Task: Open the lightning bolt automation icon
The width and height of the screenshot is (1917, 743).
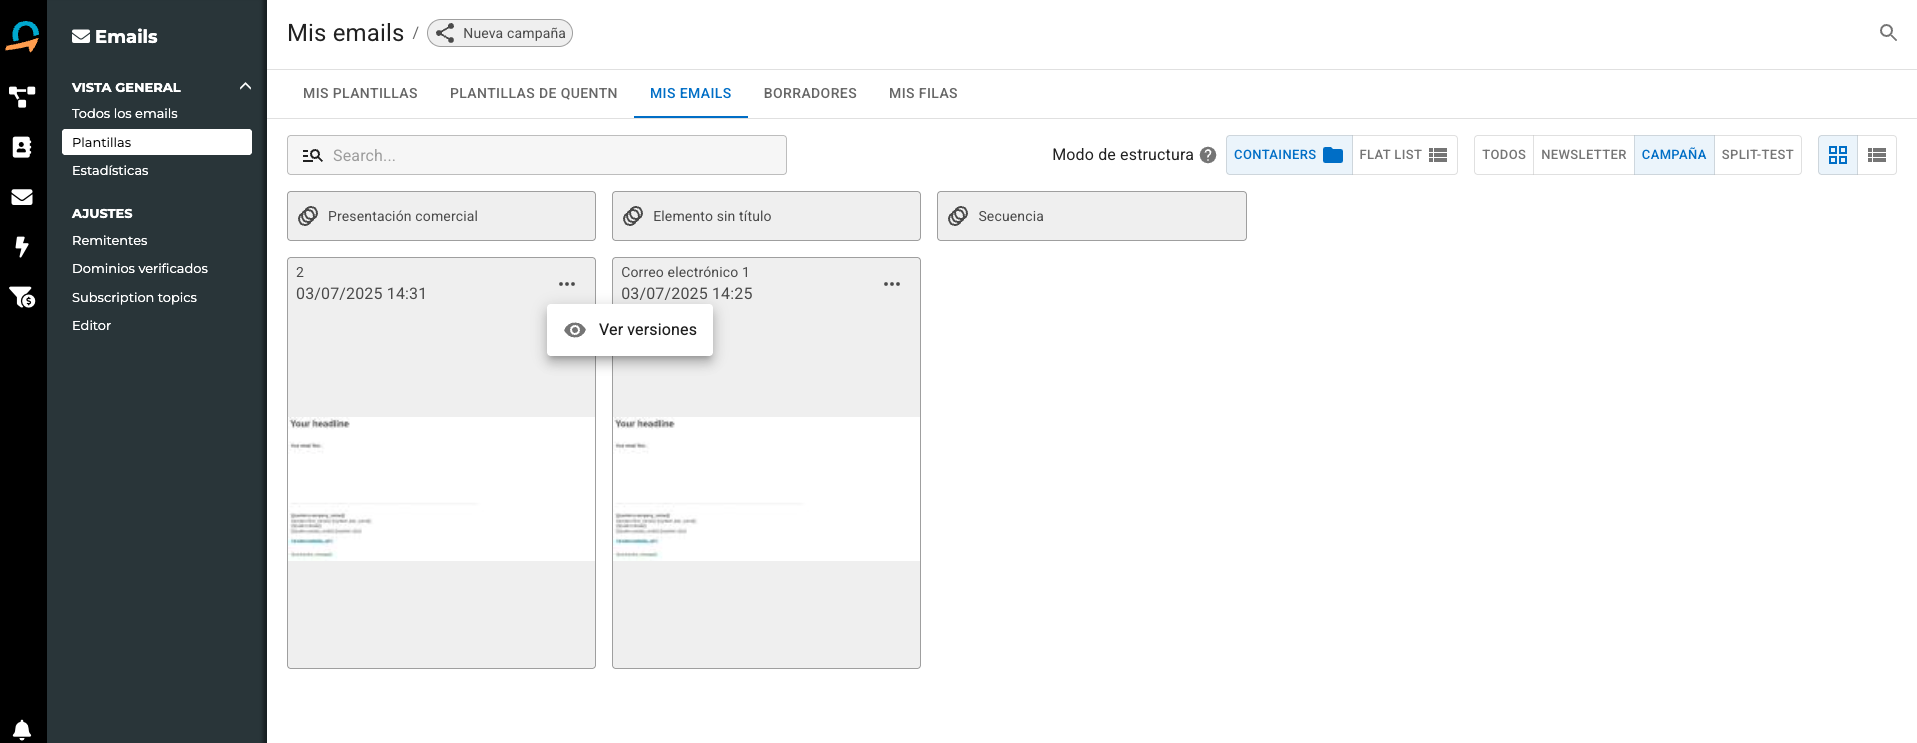Action: (x=22, y=247)
